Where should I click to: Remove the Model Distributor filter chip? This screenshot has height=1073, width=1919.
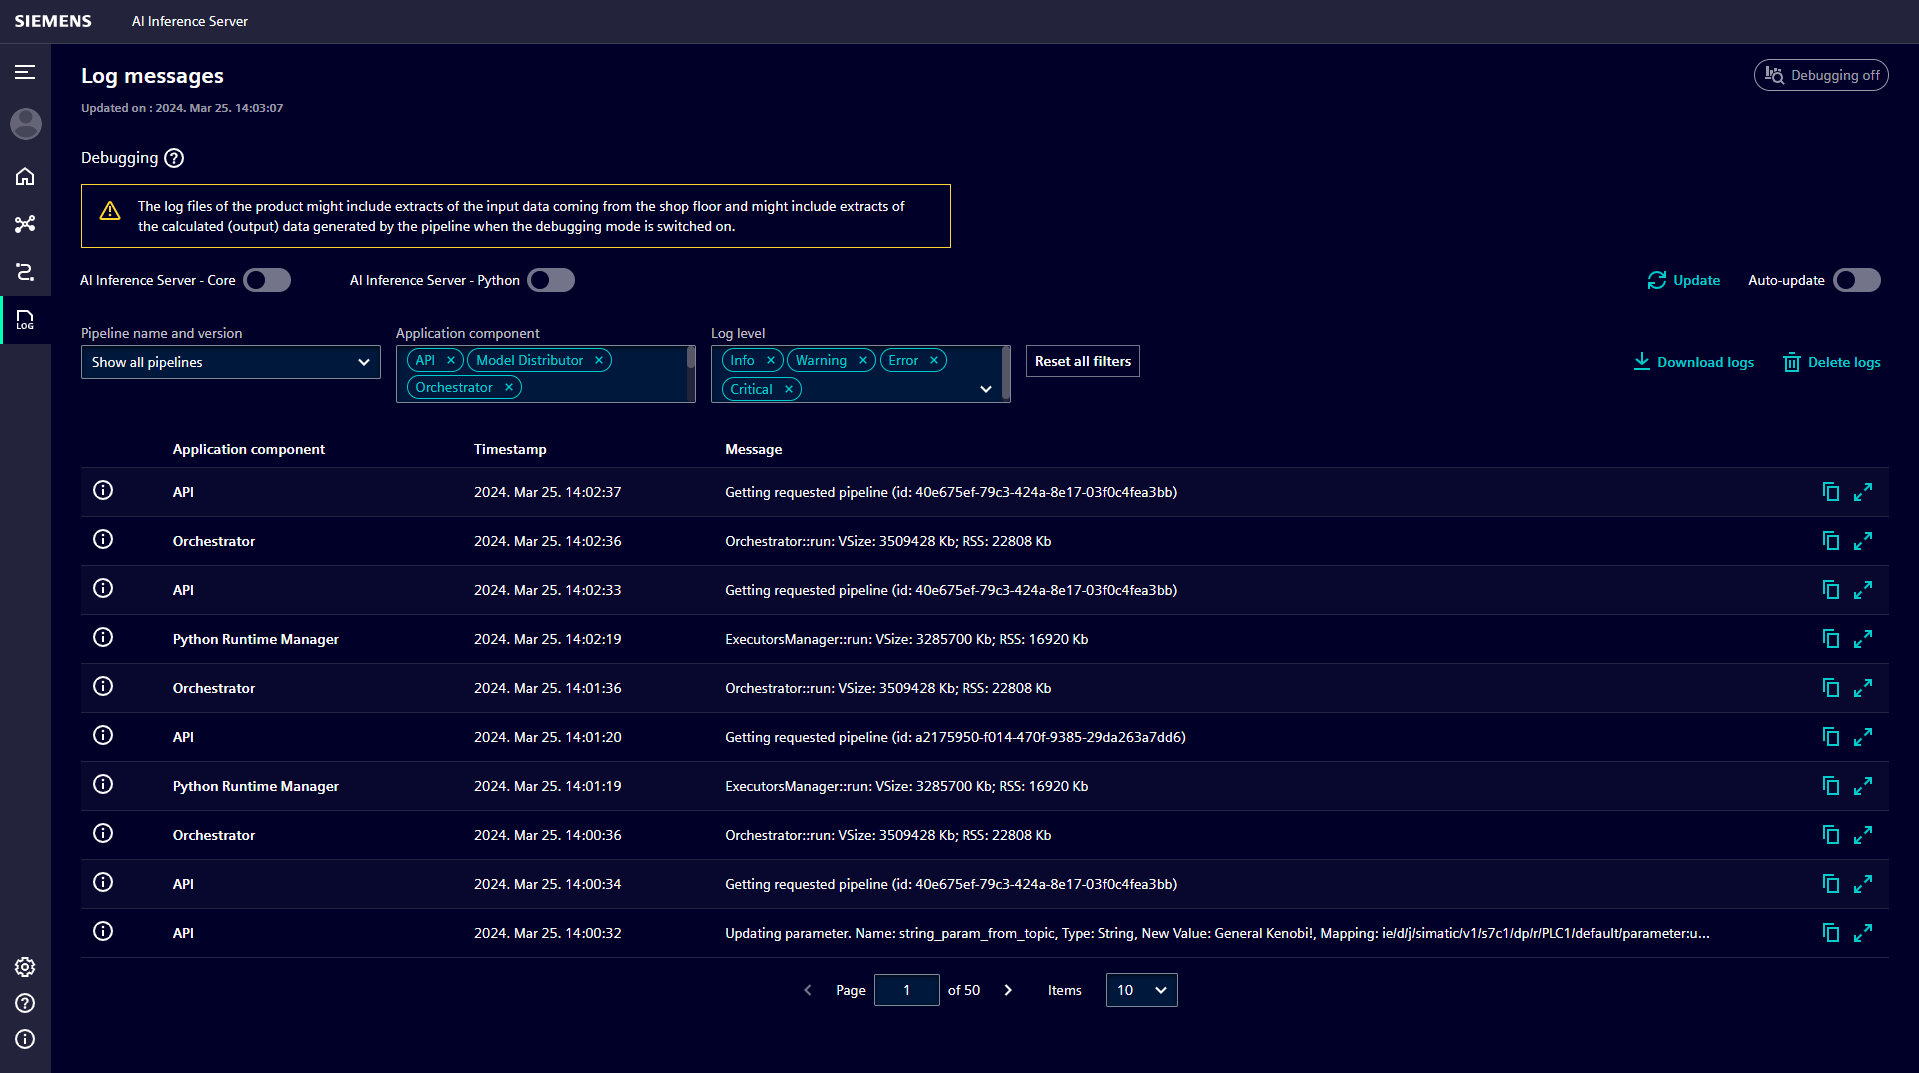click(599, 361)
